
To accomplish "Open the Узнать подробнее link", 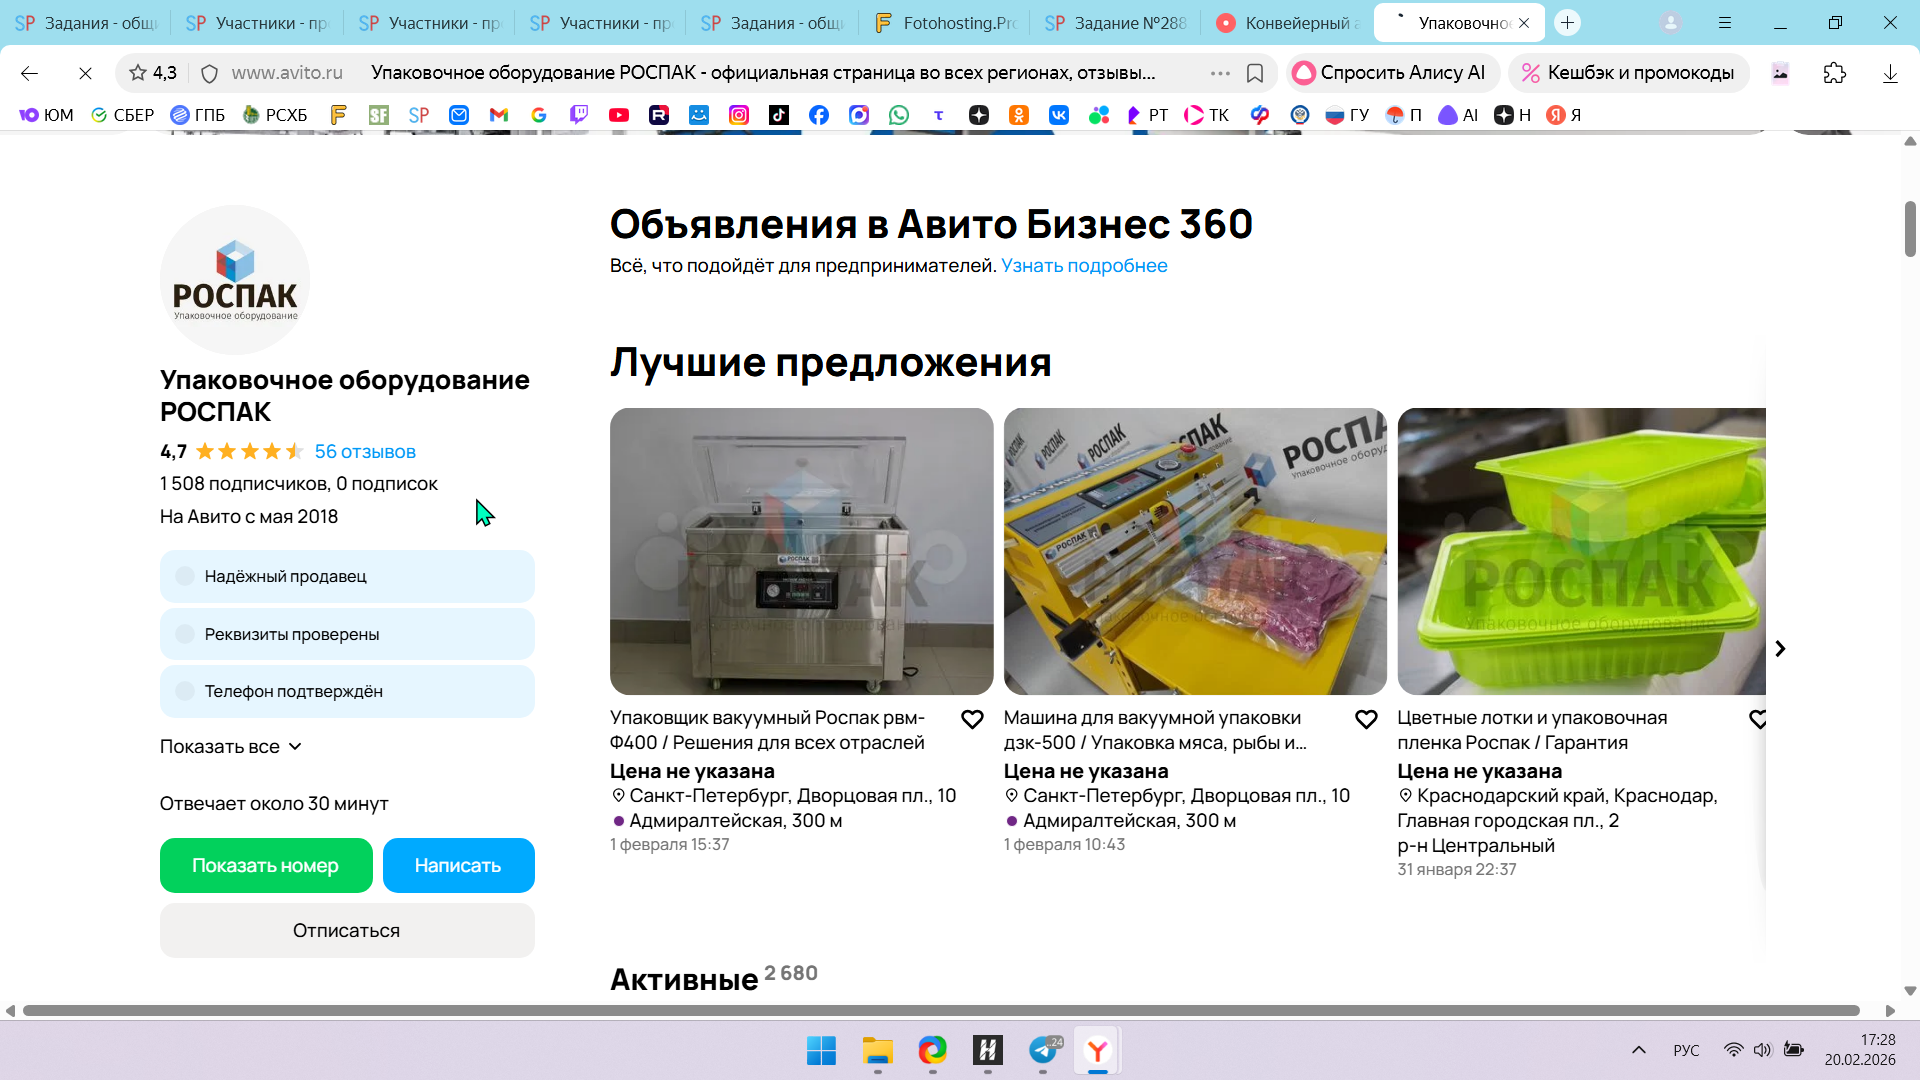I will [1084, 266].
